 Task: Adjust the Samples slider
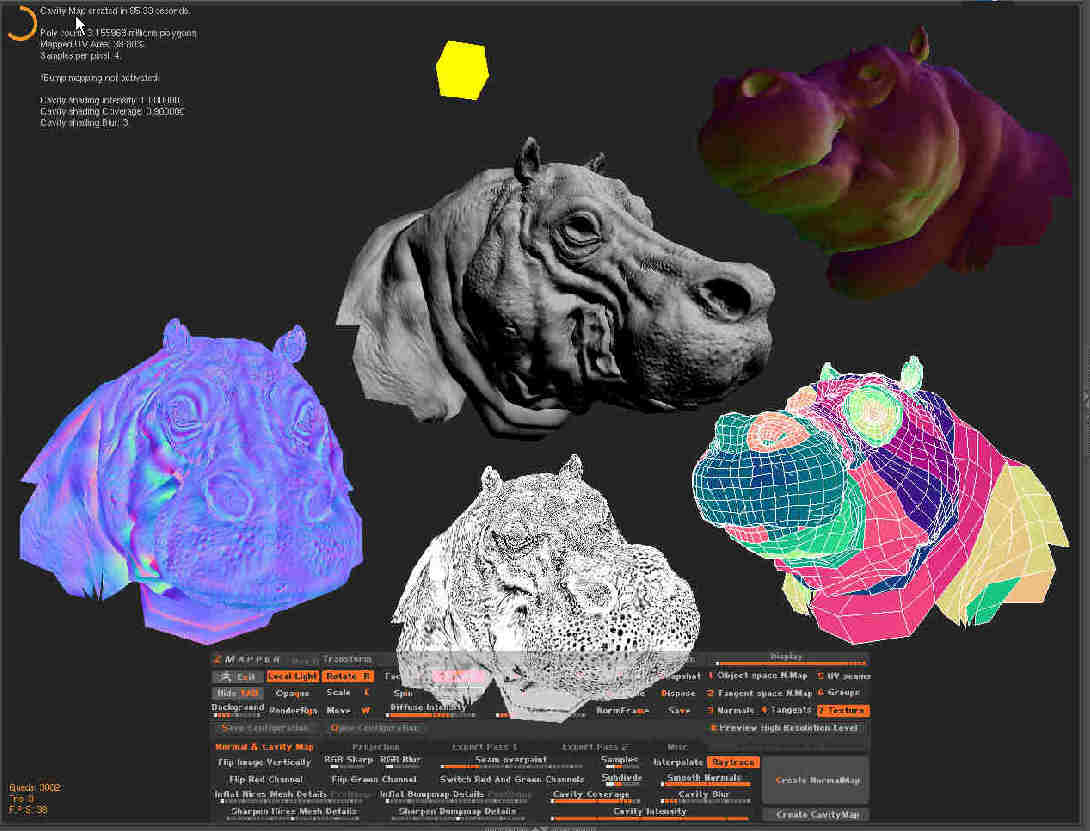[619, 761]
